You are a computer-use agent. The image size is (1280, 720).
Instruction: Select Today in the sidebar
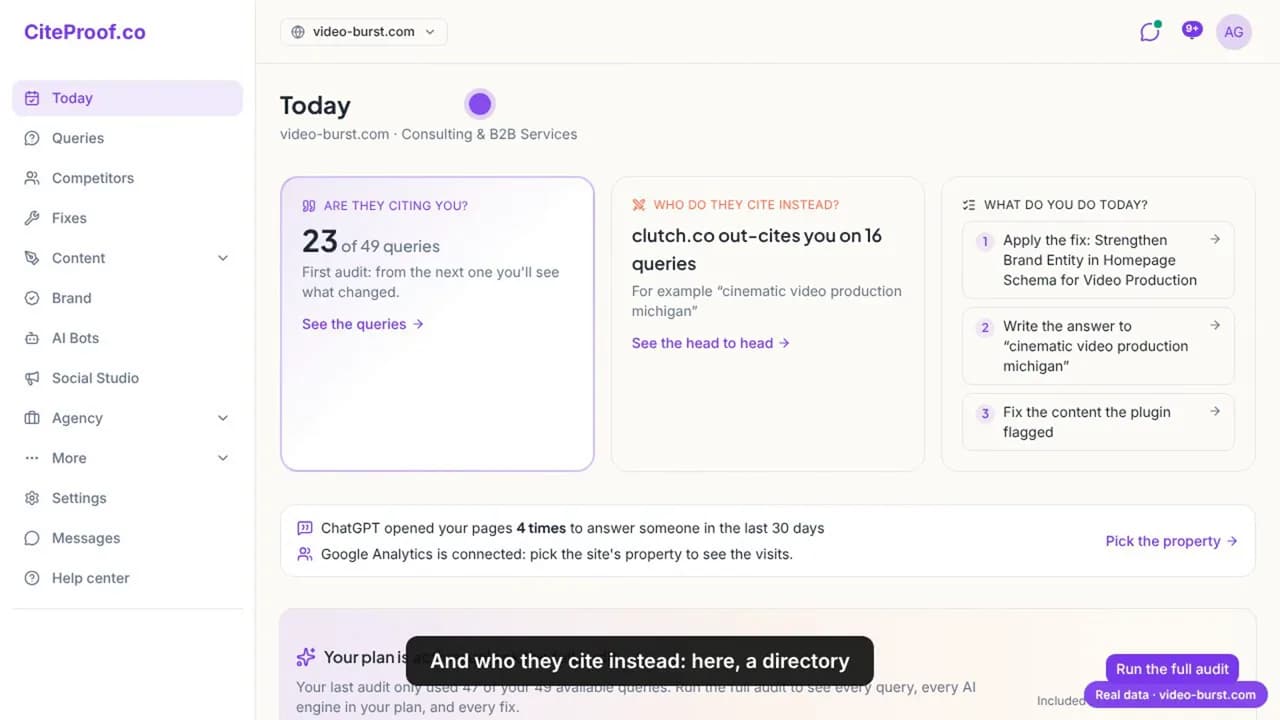click(127, 98)
